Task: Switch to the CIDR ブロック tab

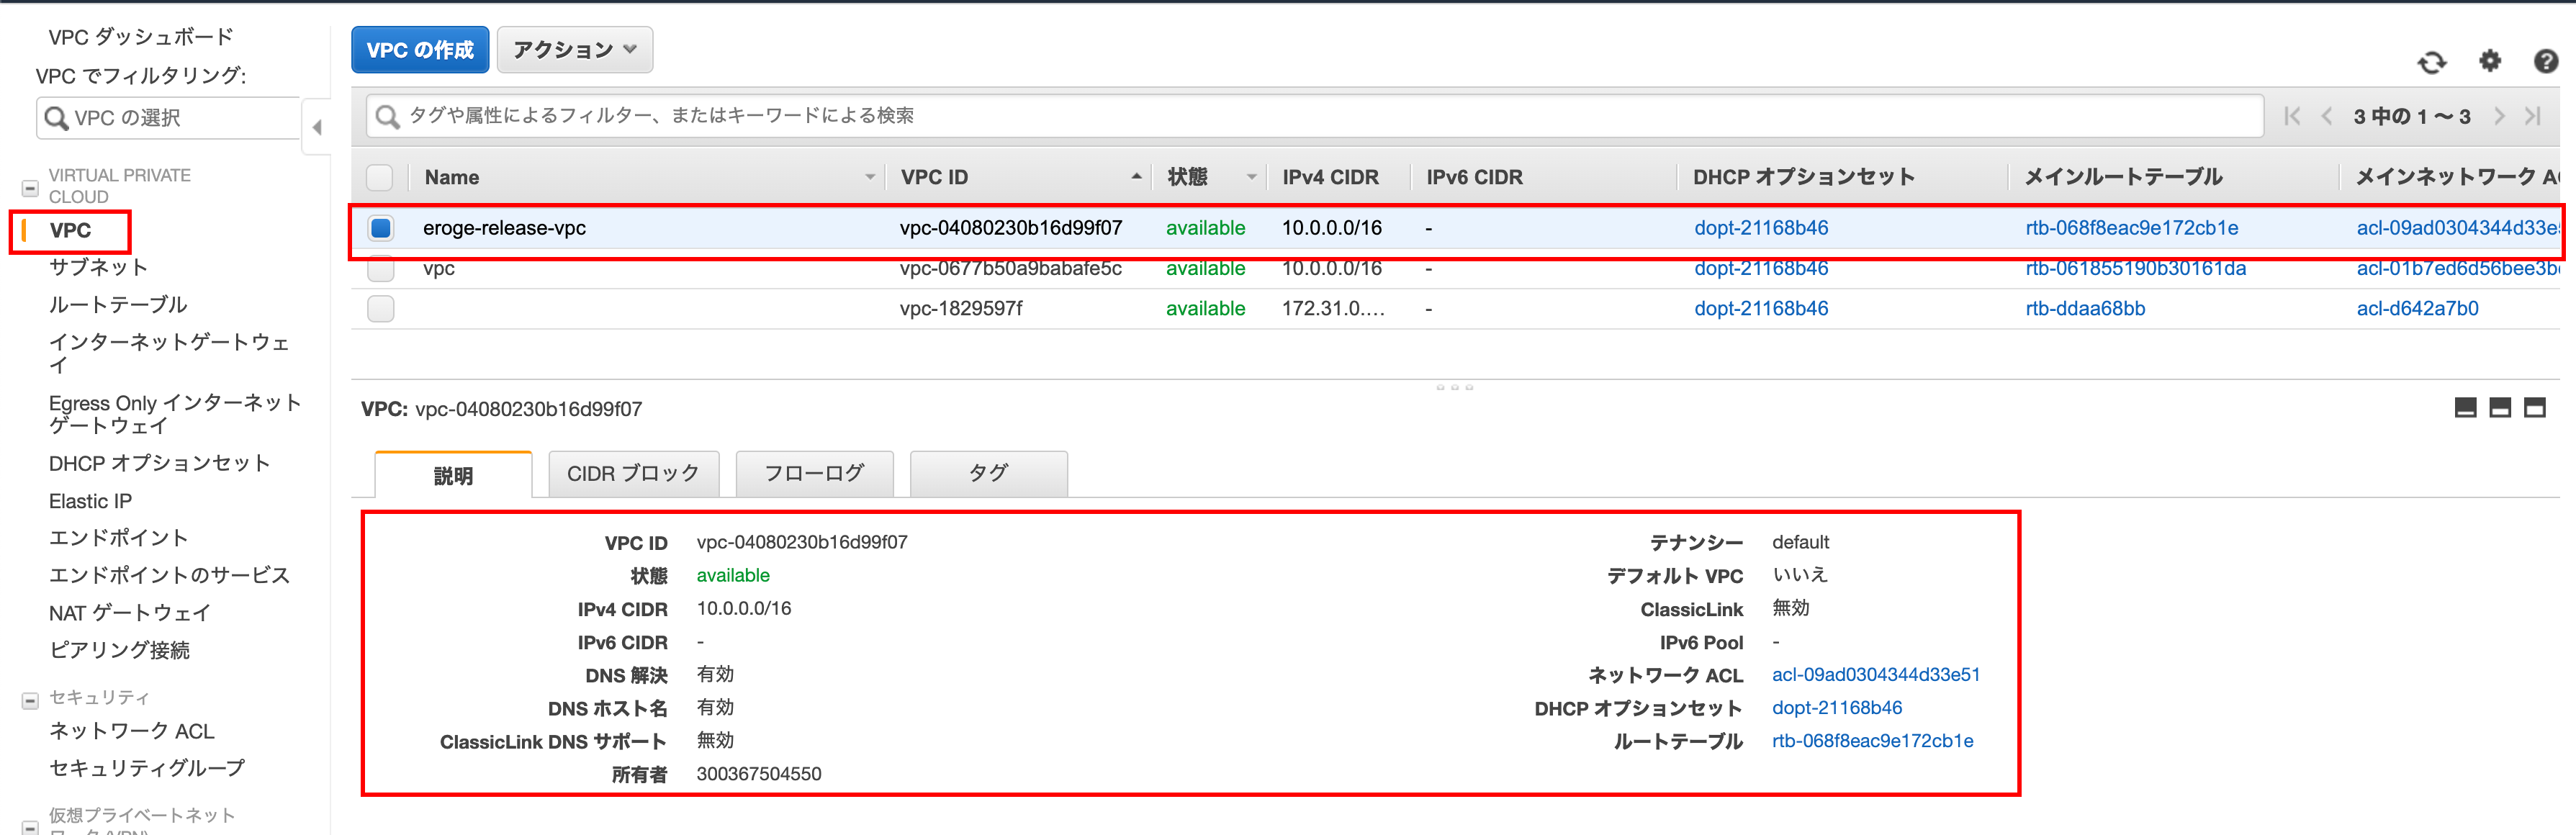Action: pyautogui.click(x=633, y=474)
